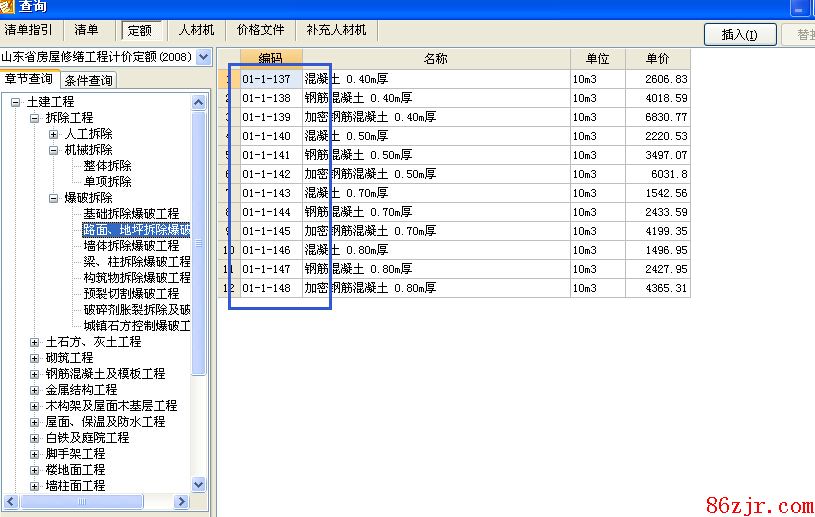Open the 山东省房屋修缮工程计价定额 dropdown arrow

(x=204, y=58)
